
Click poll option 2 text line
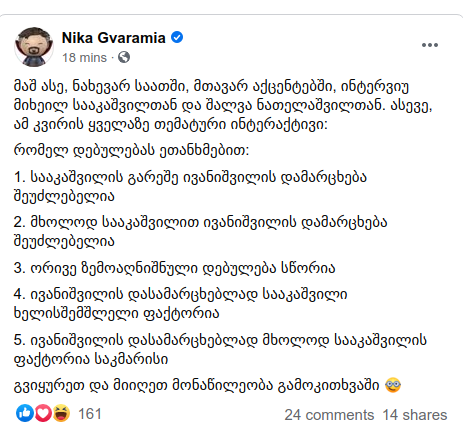click(200, 232)
